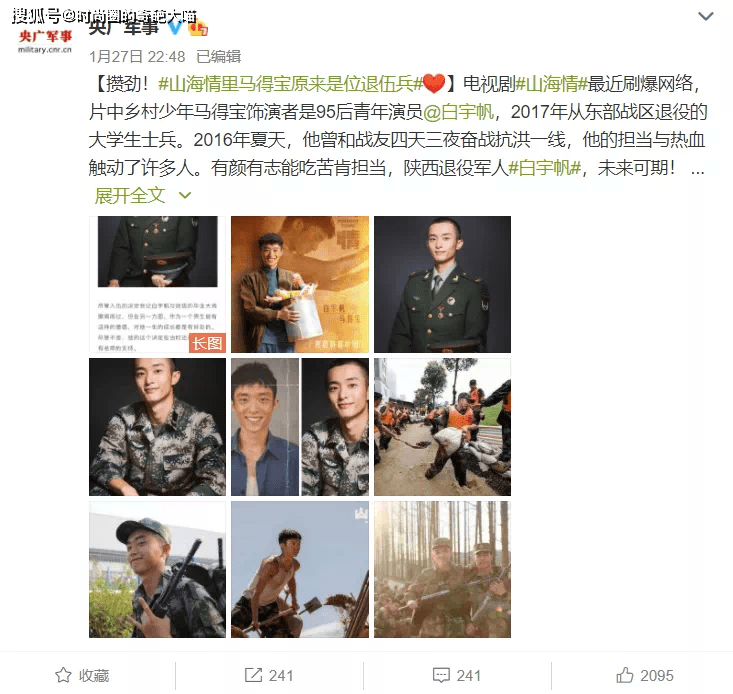Image resolution: width=733 pixels, height=694 pixels.
Task: Open the @白宇帆 mention link
Action: 458,112
